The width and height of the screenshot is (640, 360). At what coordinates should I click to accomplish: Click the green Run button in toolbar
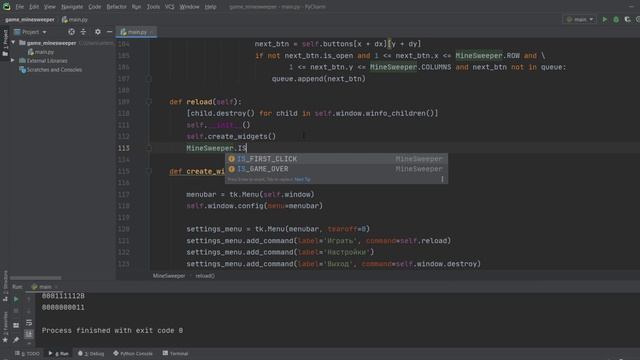(604, 19)
